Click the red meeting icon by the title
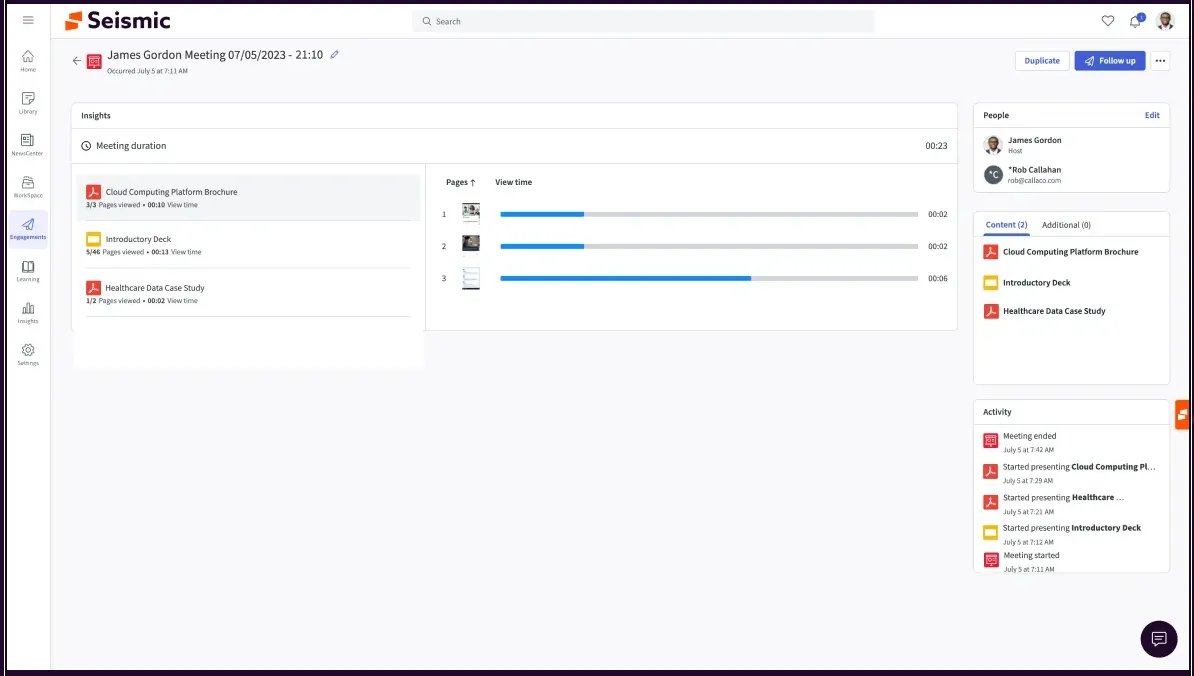 (x=94, y=62)
